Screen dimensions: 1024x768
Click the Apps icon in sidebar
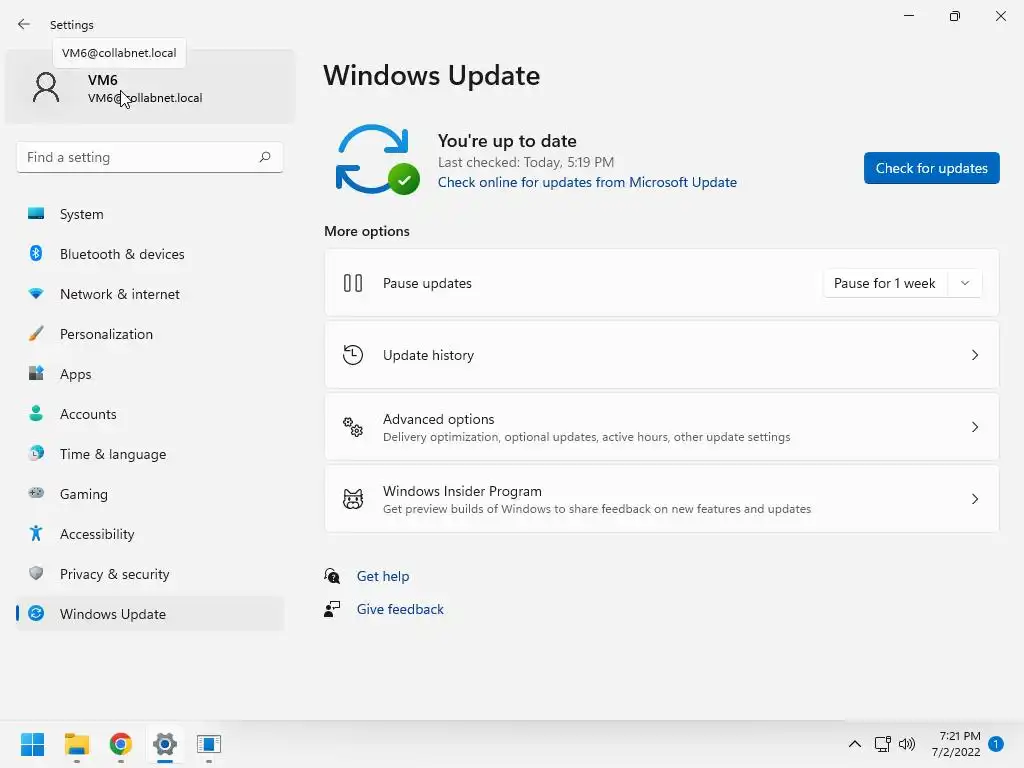[36, 374]
